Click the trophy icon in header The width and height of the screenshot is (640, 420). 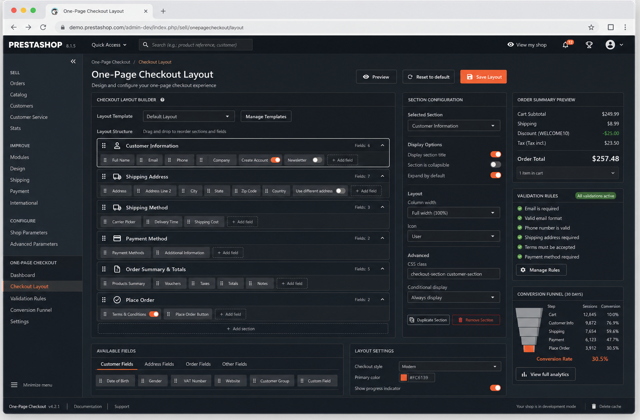pos(589,45)
